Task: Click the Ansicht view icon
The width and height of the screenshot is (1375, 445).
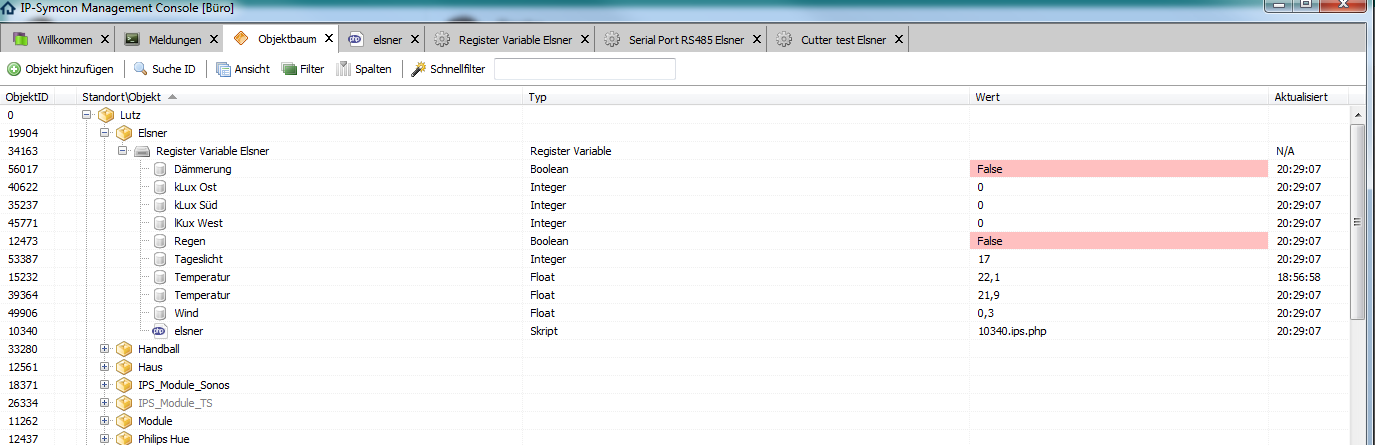Action: click(224, 69)
